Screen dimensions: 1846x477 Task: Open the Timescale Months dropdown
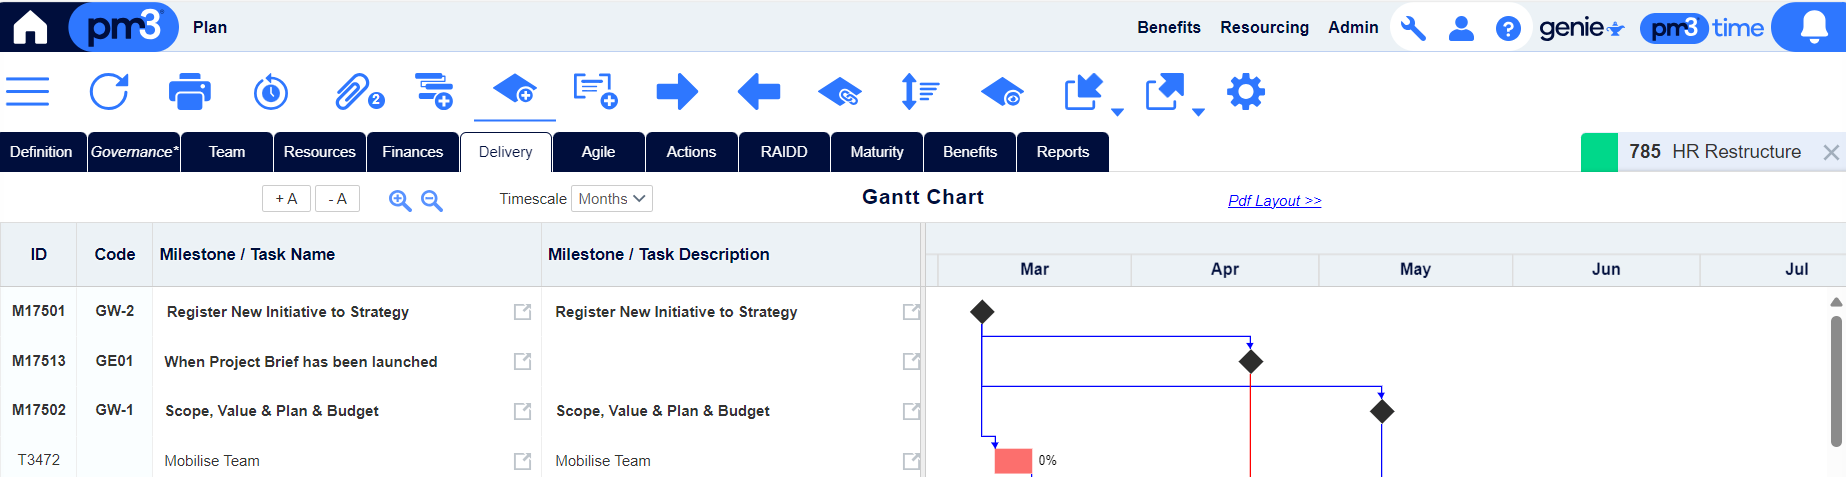tap(612, 199)
